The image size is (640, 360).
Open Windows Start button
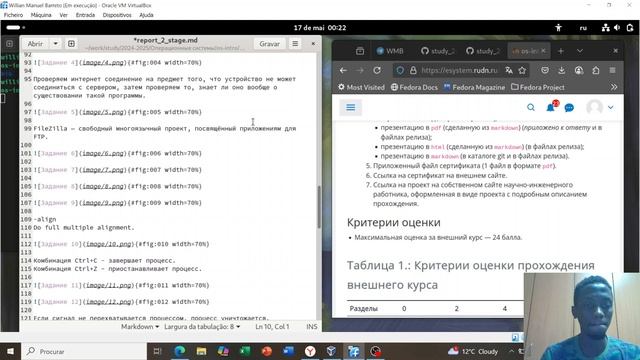tap(10, 351)
